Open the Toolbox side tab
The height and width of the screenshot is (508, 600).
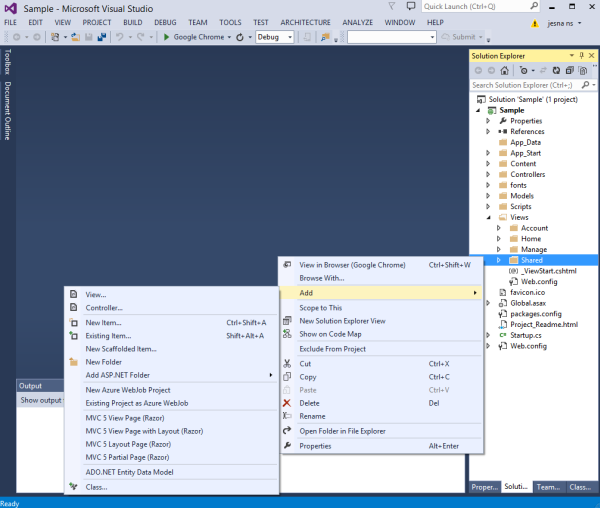click(x=7, y=62)
